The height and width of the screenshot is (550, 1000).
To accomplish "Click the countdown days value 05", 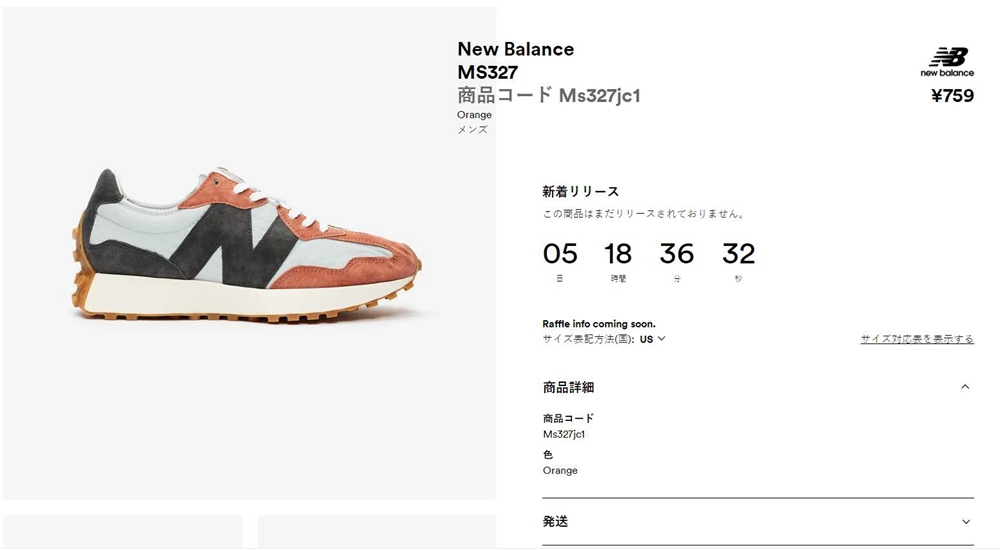I will (560, 254).
